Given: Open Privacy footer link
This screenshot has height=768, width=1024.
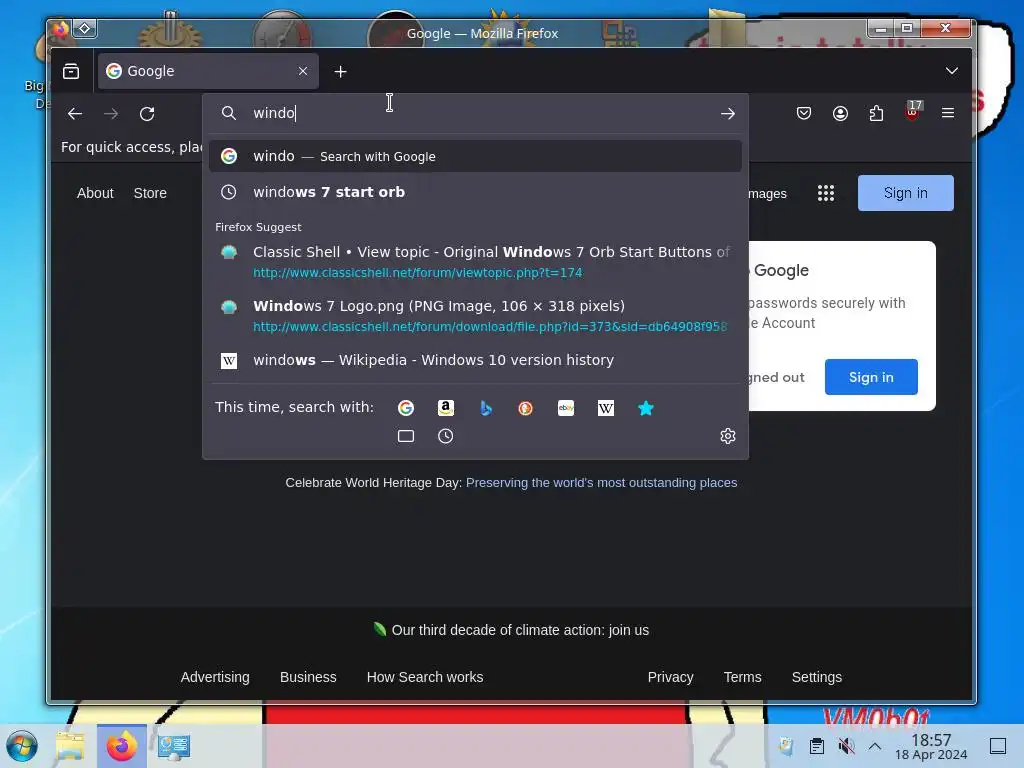Looking at the screenshot, I should pyautogui.click(x=671, y=677).
